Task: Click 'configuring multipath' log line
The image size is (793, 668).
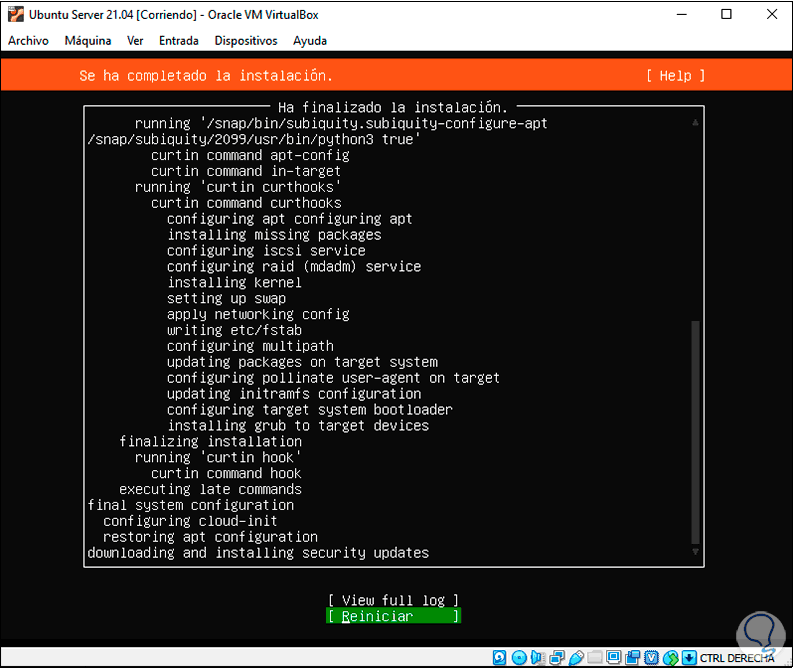Action: [250, 346]
